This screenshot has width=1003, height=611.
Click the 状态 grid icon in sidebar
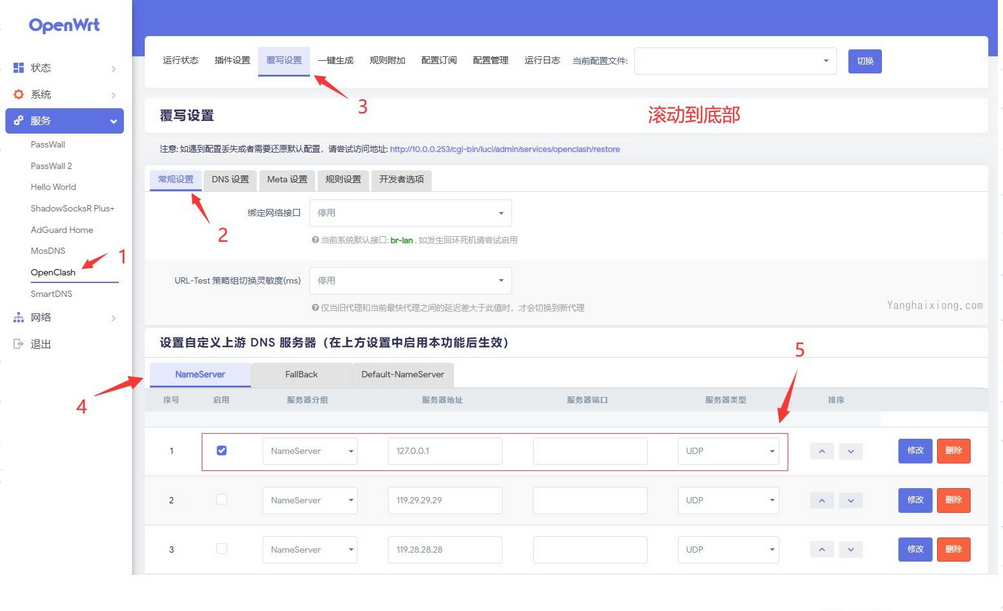[19, 68]
